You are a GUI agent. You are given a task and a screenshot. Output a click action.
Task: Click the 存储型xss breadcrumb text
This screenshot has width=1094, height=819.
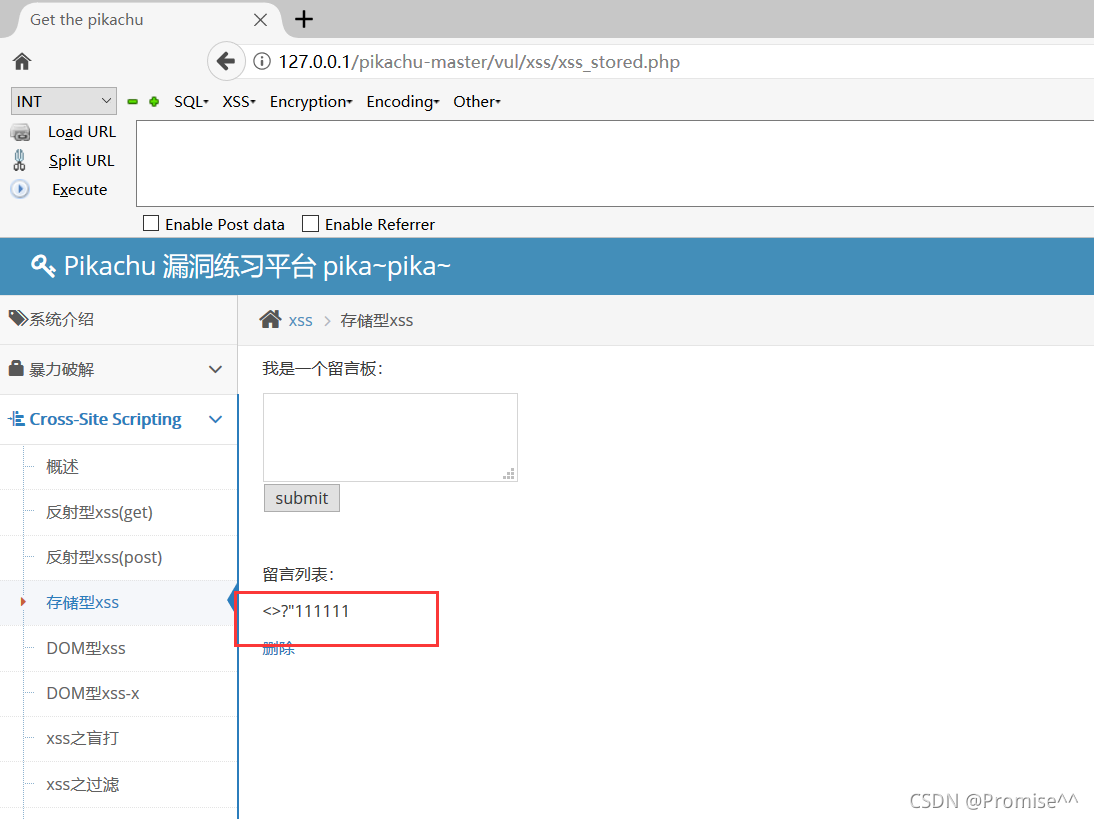point(377,321)
